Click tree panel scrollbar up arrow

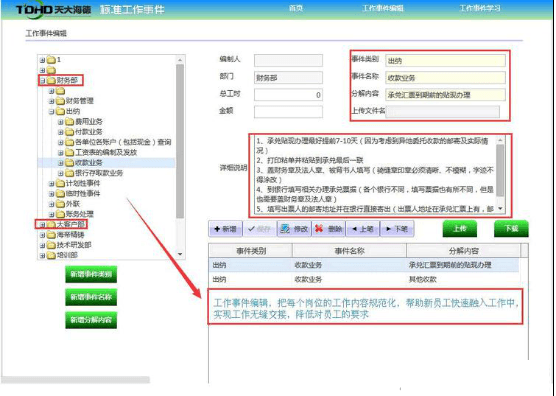[180, 60]
